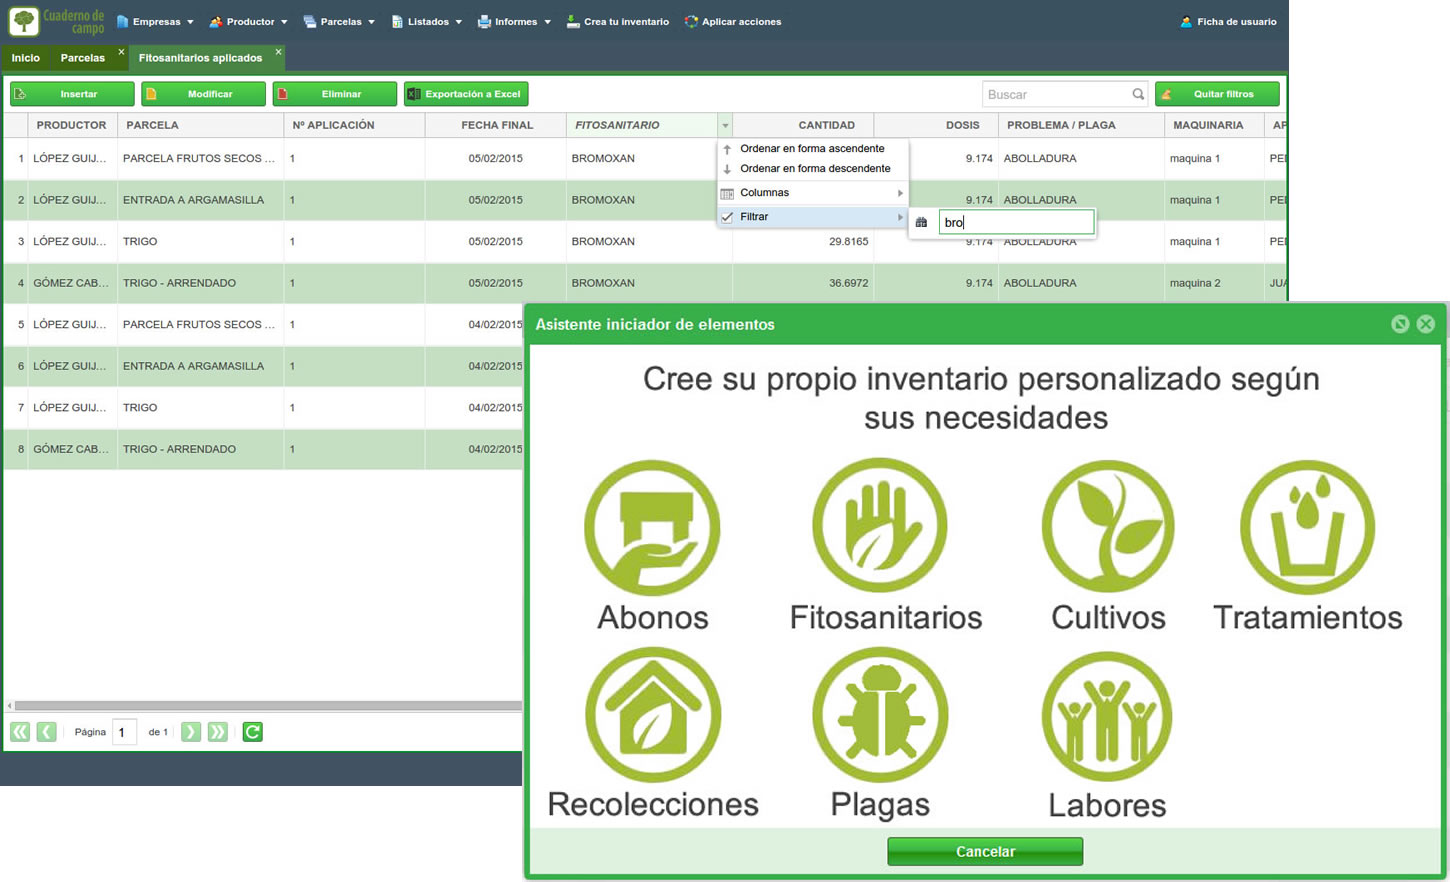Image resolution: width=1450 pixels, height=882 pixels.
Task: Go to the next page arrow
Action: [191, 732]
